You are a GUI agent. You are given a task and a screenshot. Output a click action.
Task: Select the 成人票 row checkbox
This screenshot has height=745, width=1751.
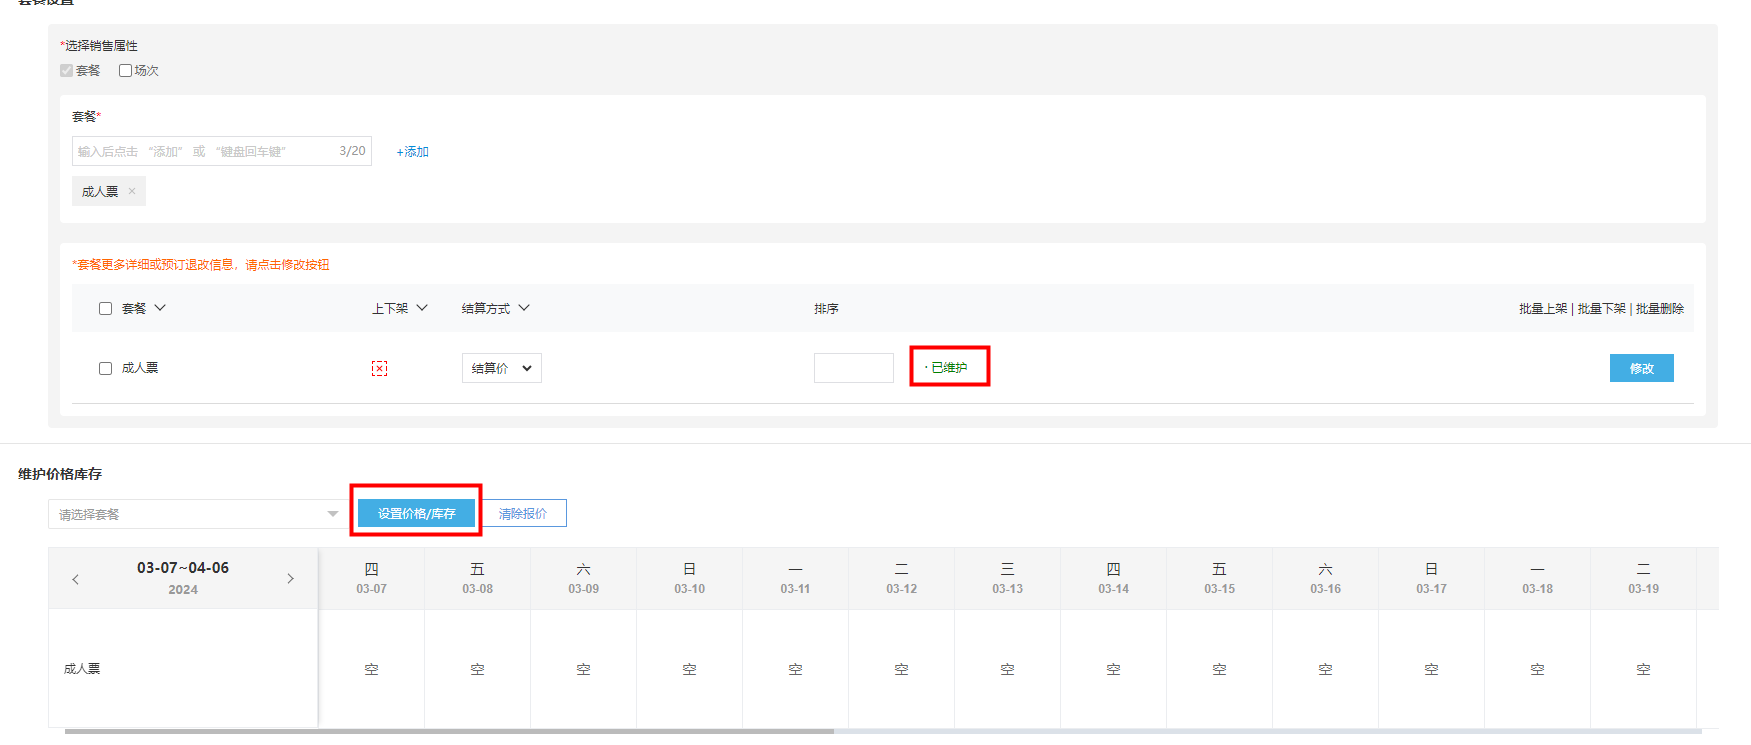105,368
